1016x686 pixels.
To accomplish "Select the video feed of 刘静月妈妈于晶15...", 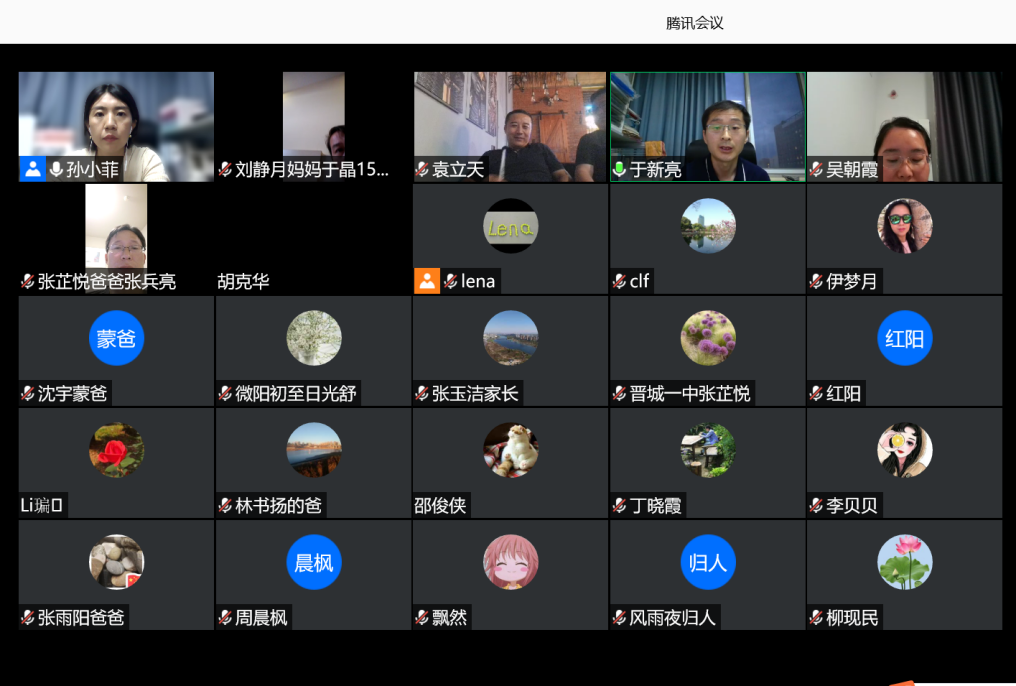I will [x=314, y=126].
